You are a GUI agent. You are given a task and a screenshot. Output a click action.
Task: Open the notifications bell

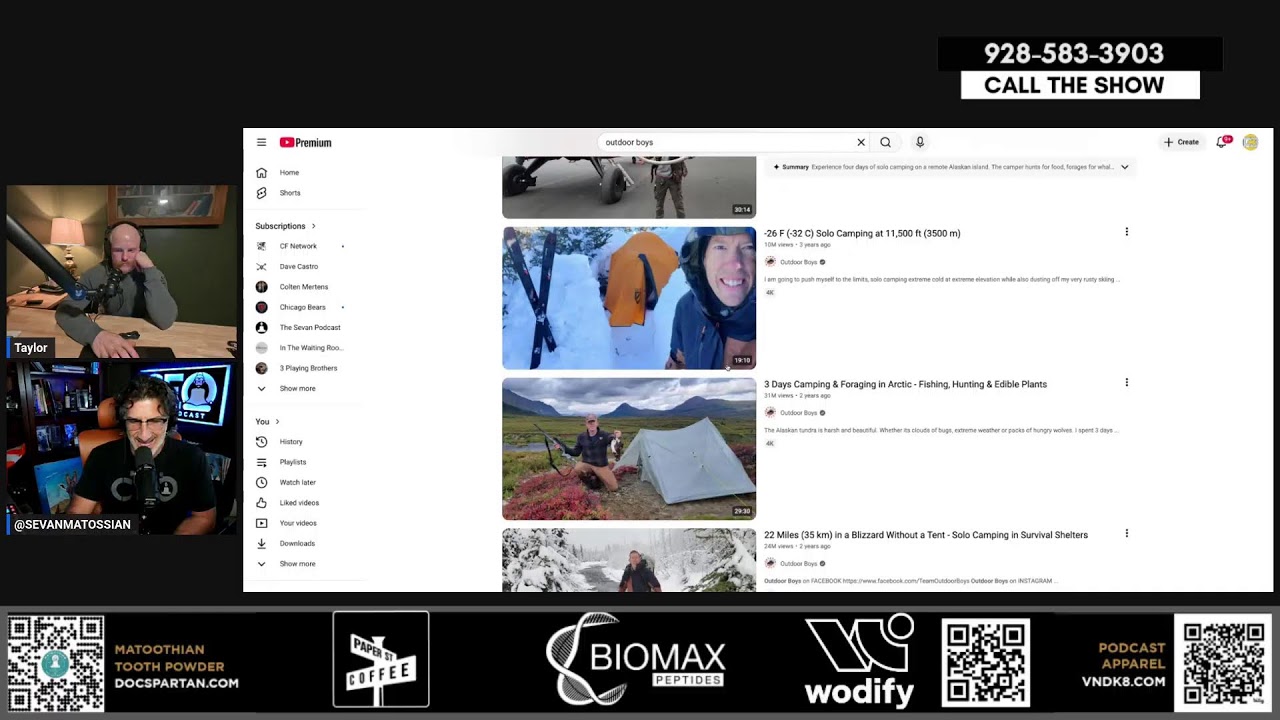pos(1221,142)
